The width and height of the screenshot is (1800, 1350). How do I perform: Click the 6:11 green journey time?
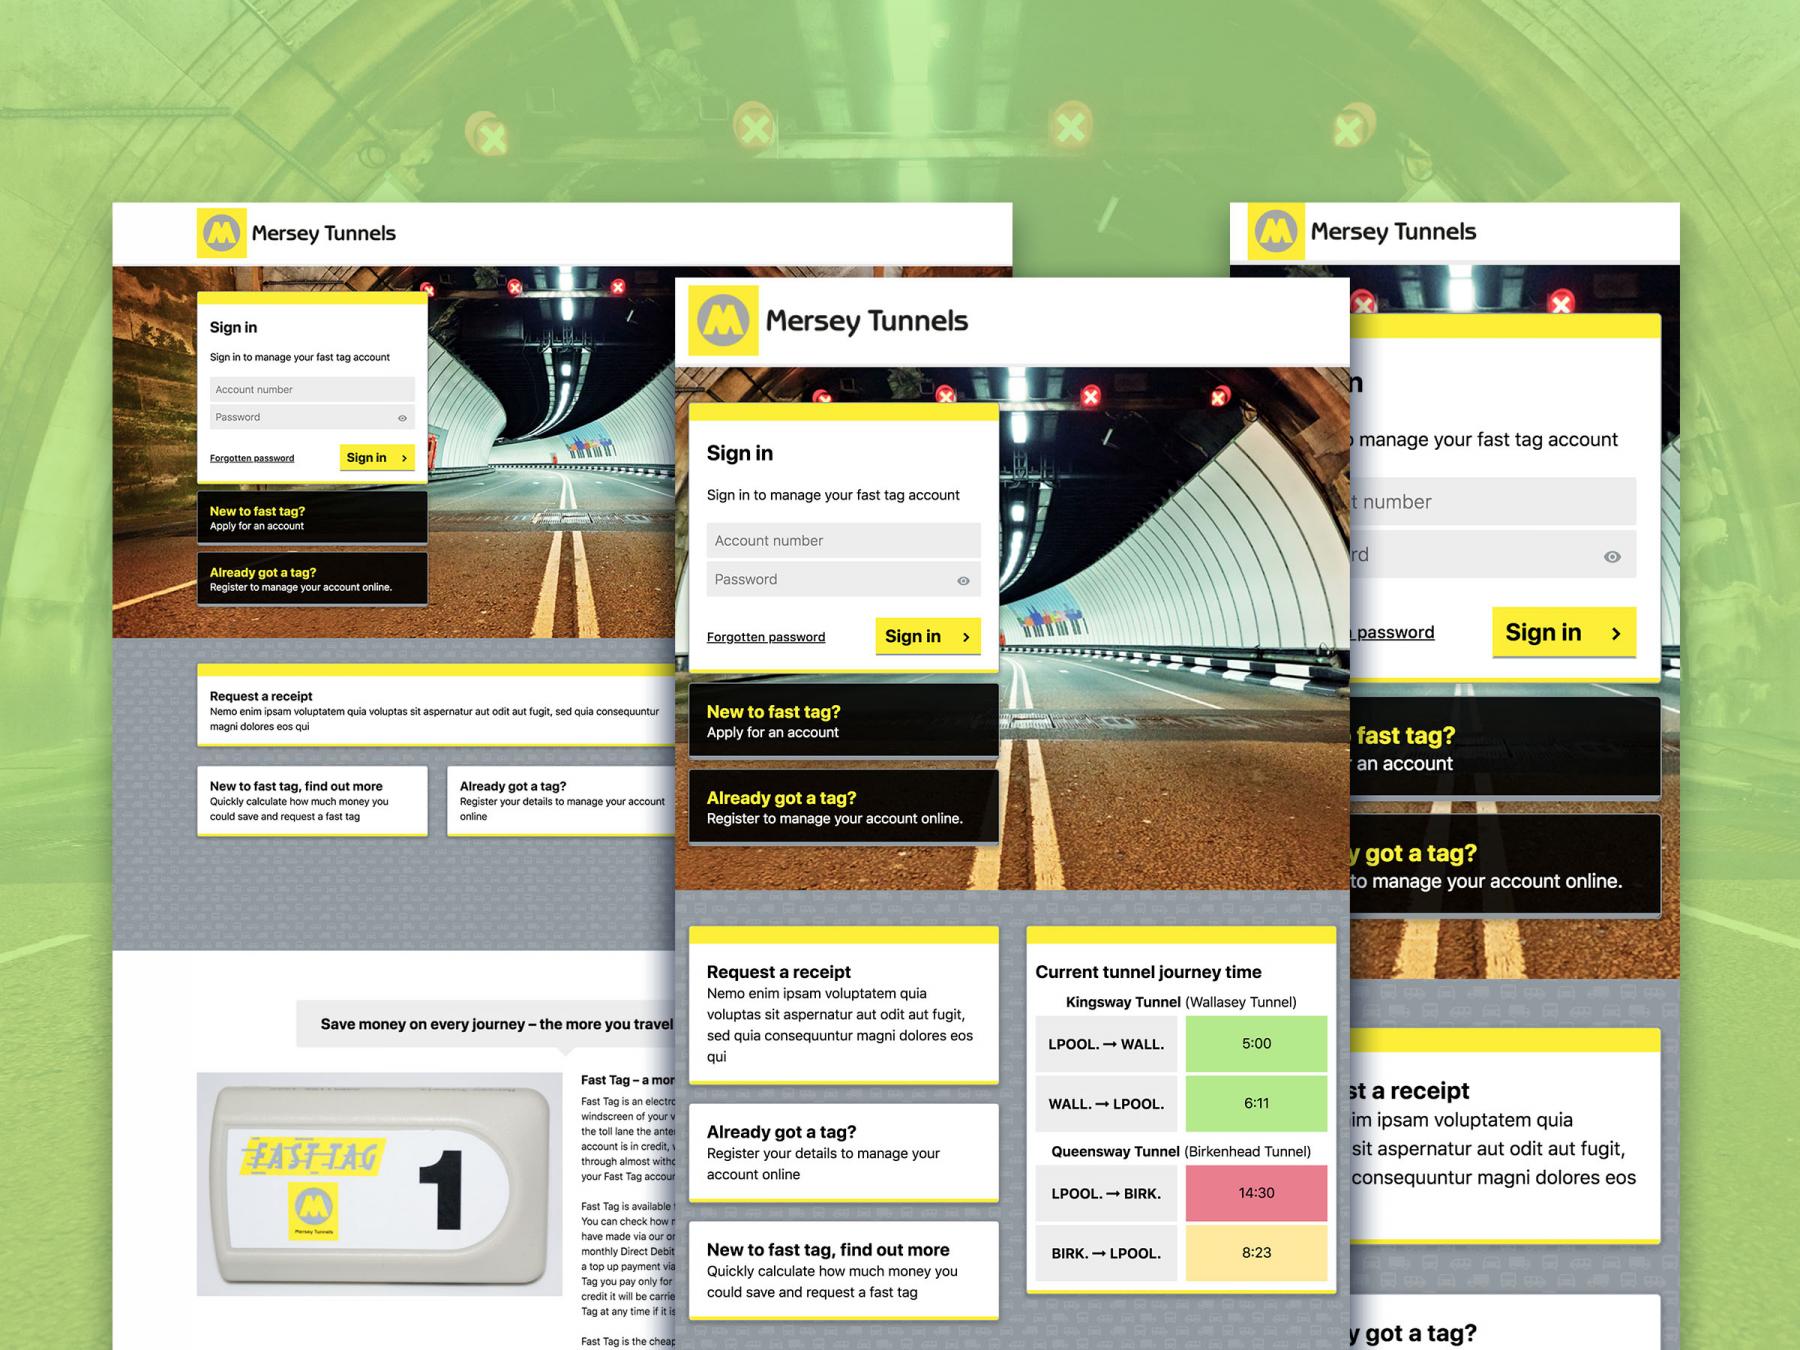coord(1256,1104)
